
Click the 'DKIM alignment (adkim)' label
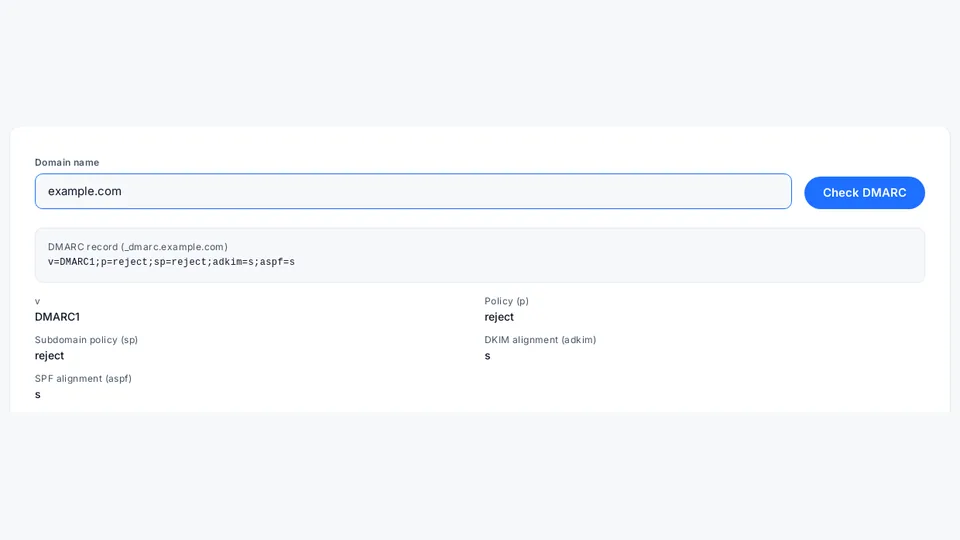(x=540, y=340)
